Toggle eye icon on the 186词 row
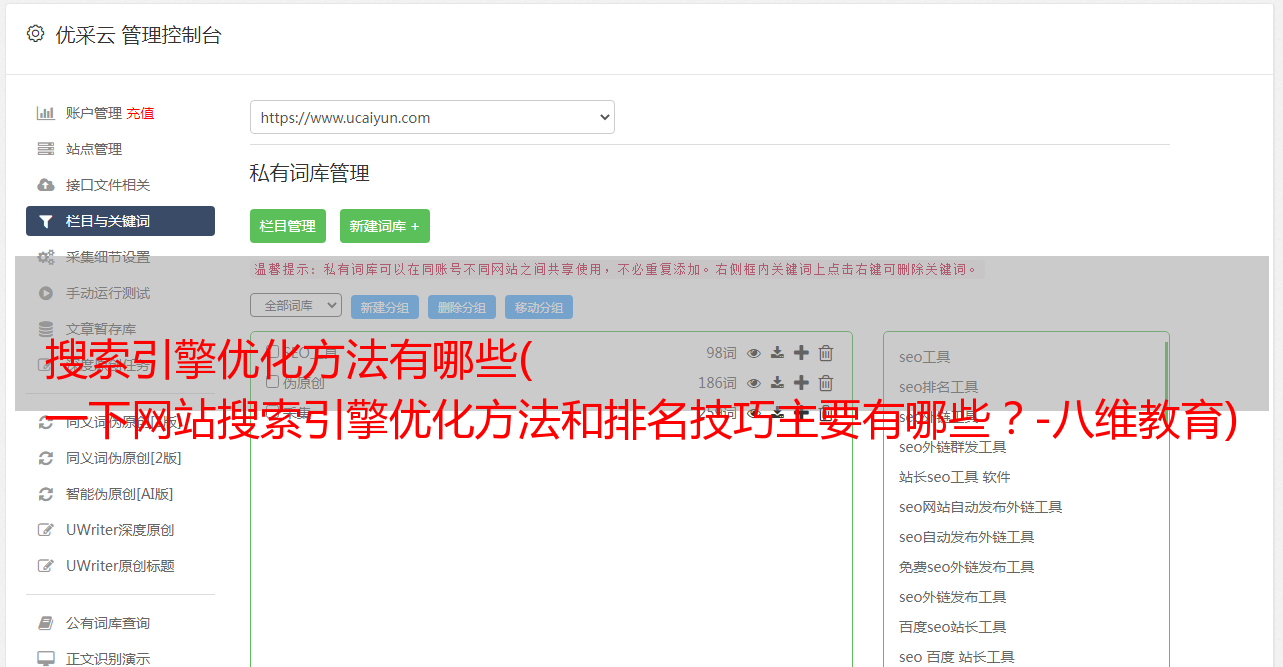 point(754,383)
